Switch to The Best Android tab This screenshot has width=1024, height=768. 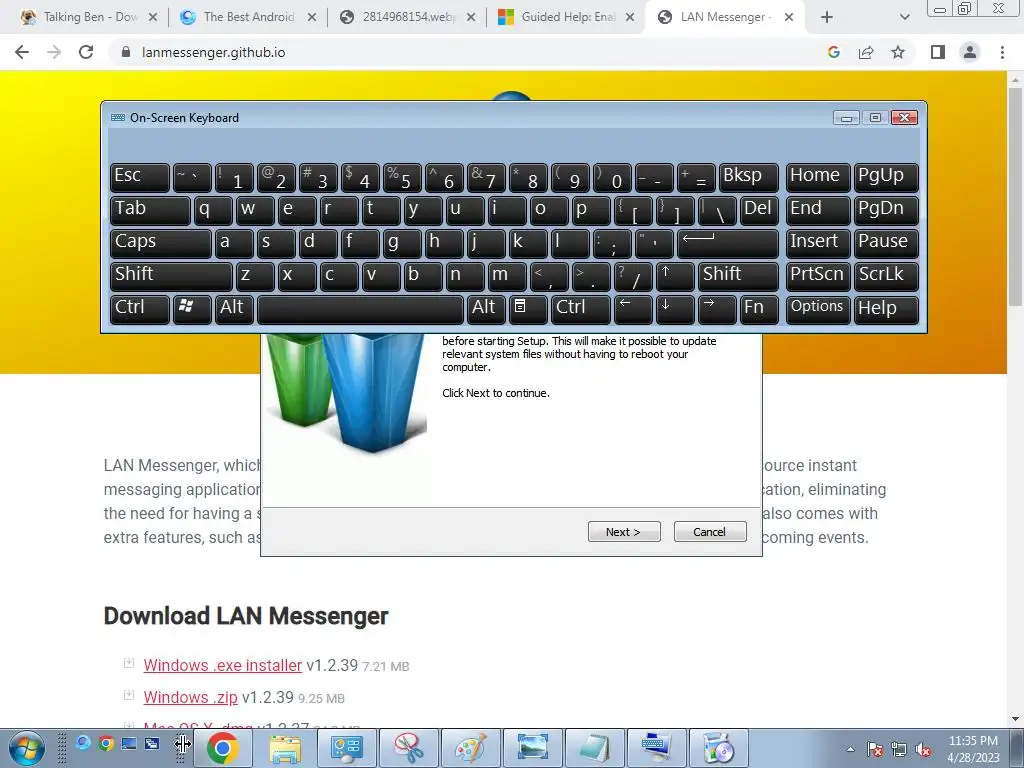(248, 17)
